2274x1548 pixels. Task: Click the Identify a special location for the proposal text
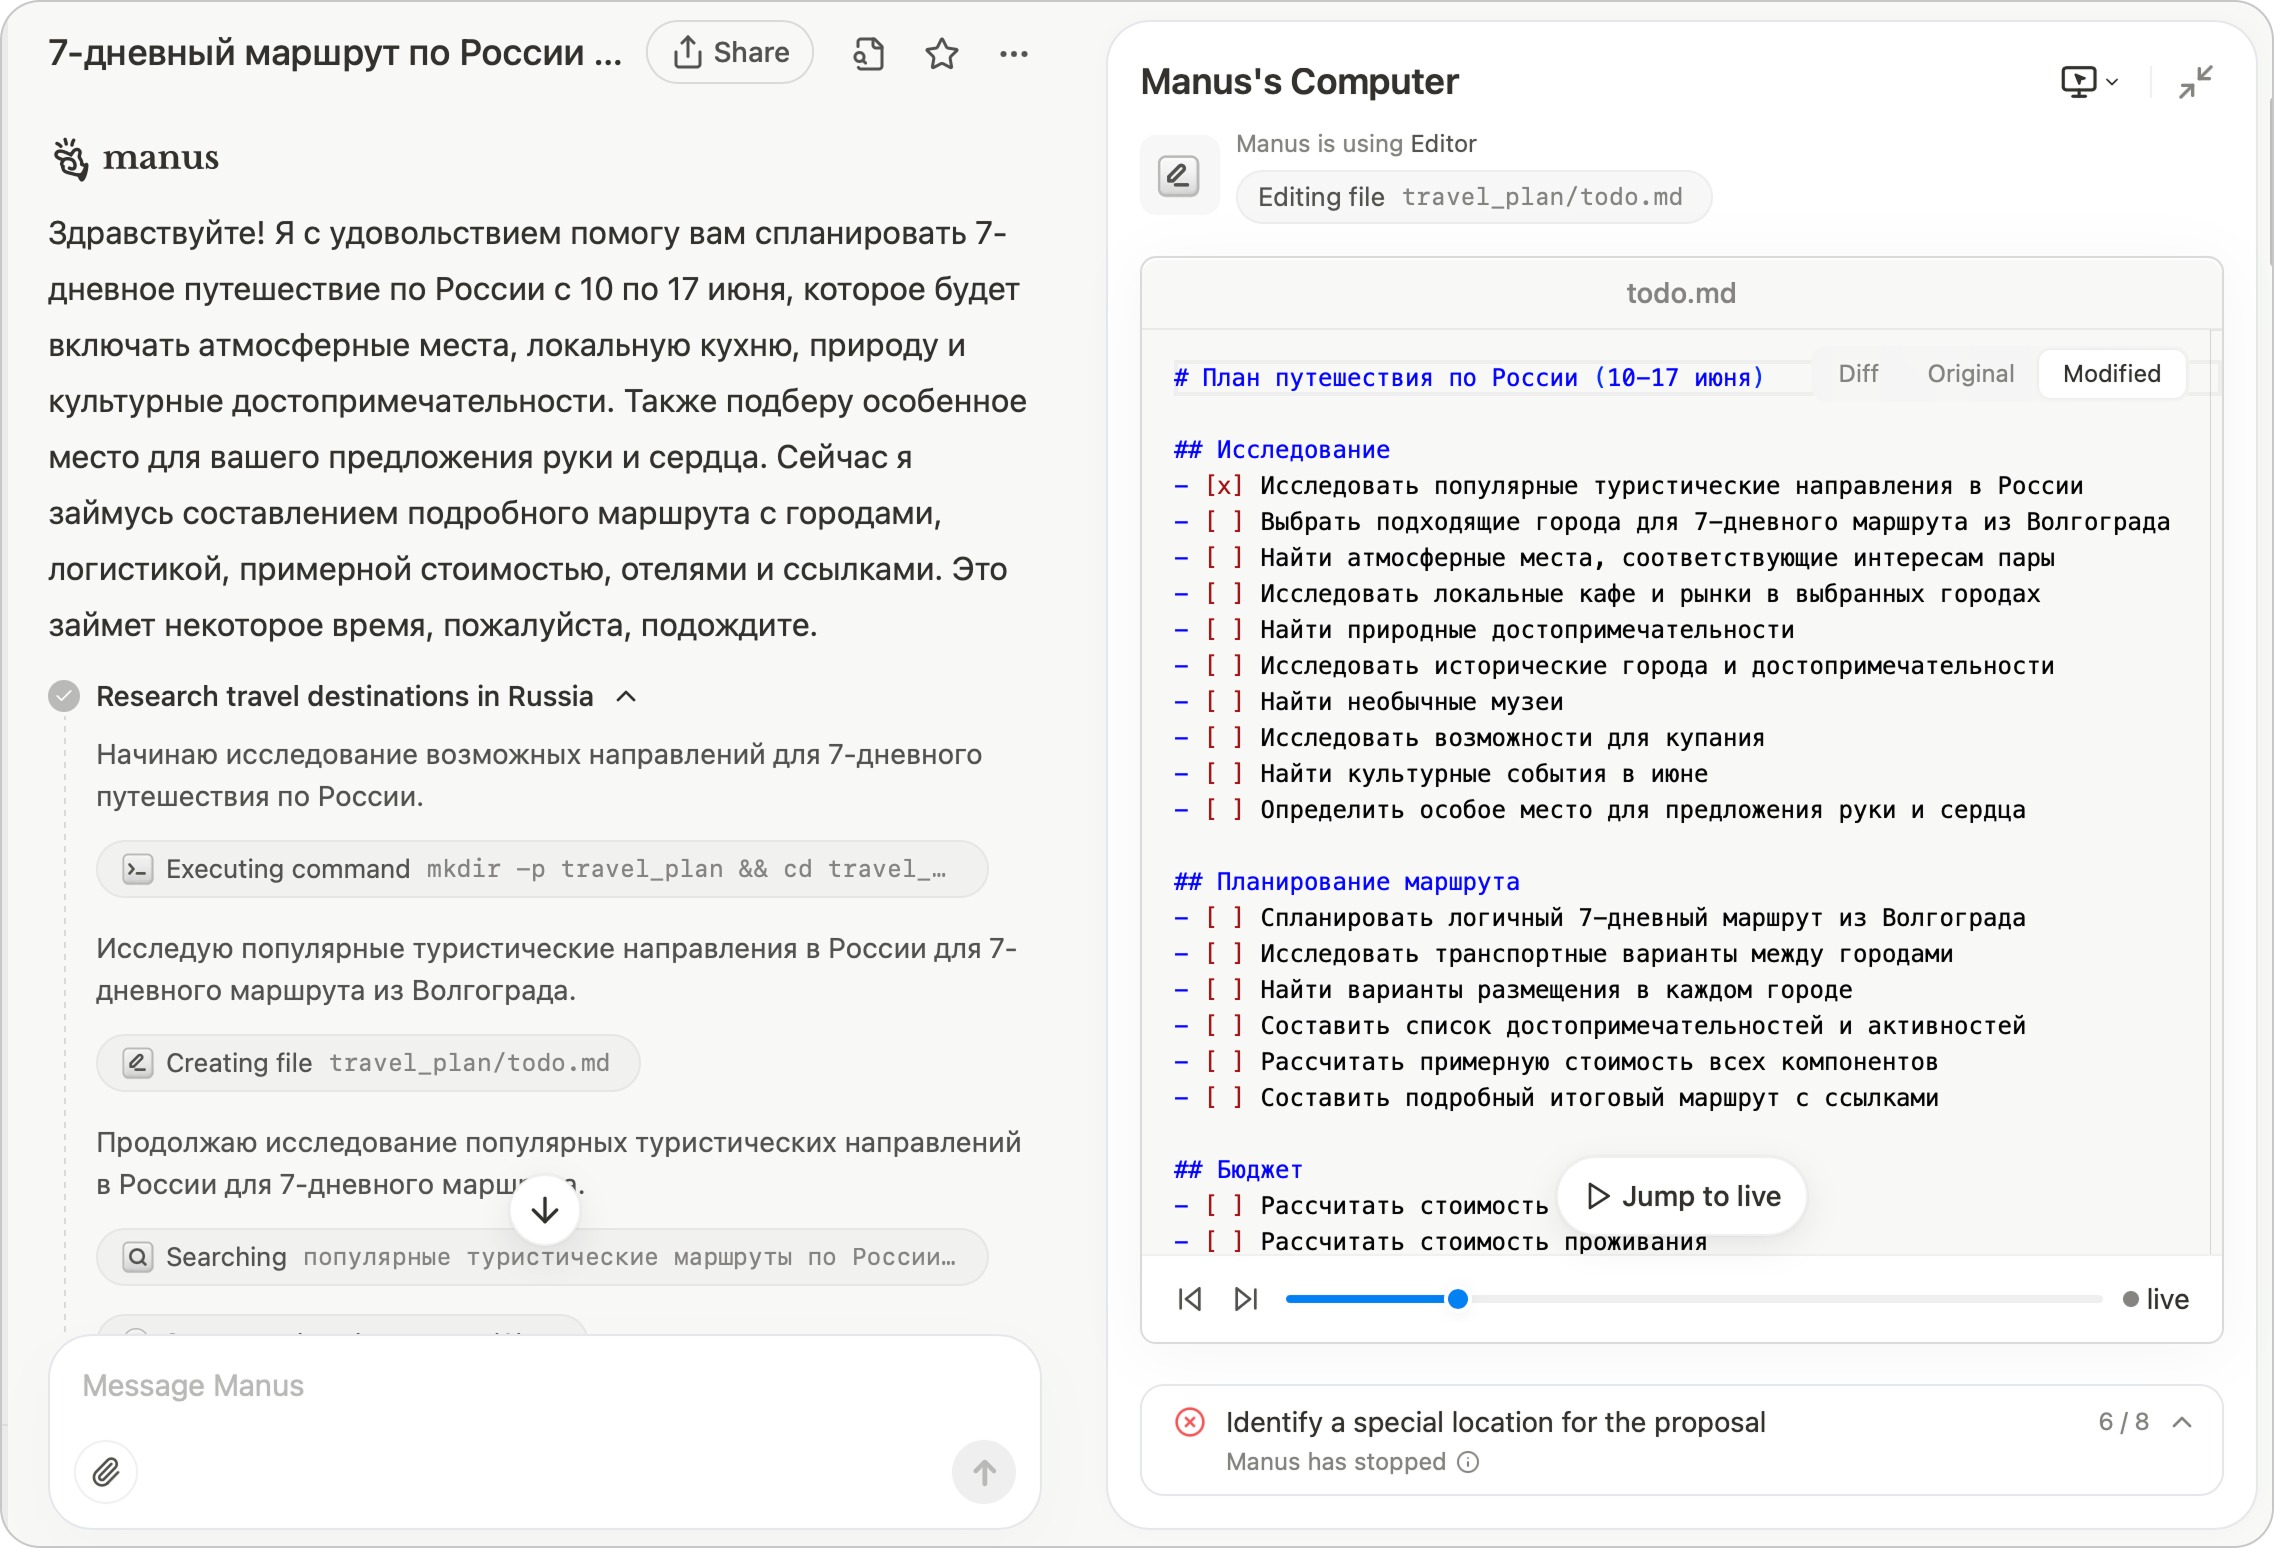pos(1495,1422)
